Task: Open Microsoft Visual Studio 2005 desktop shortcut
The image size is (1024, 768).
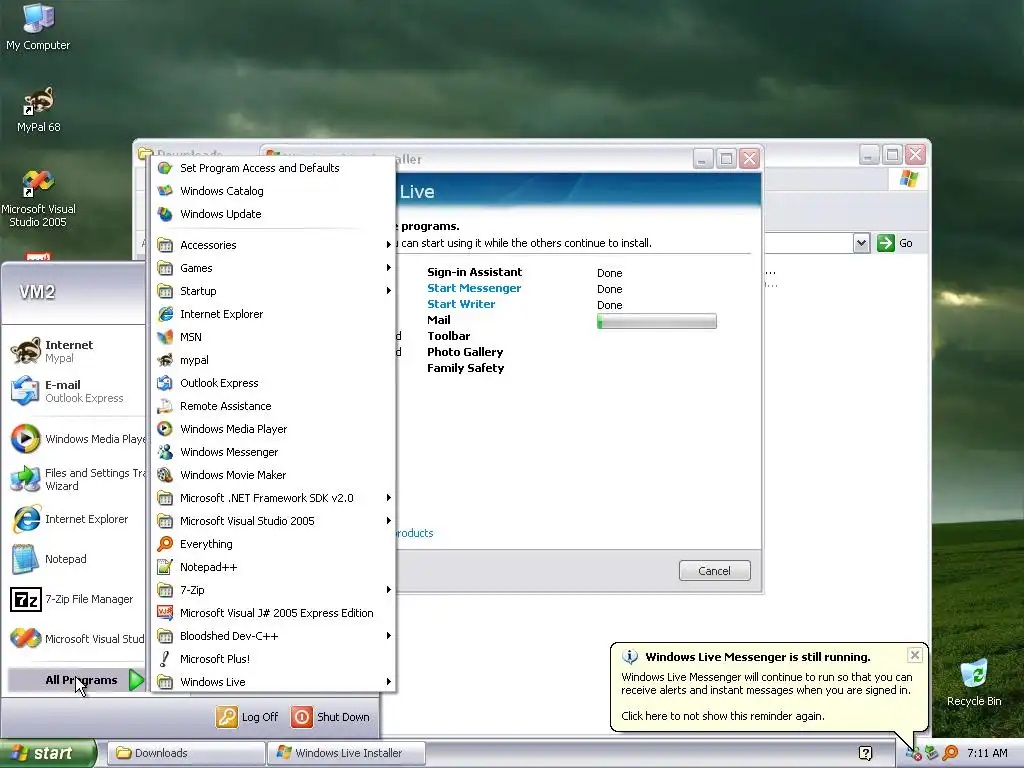Action: click(x=38, y=198)
